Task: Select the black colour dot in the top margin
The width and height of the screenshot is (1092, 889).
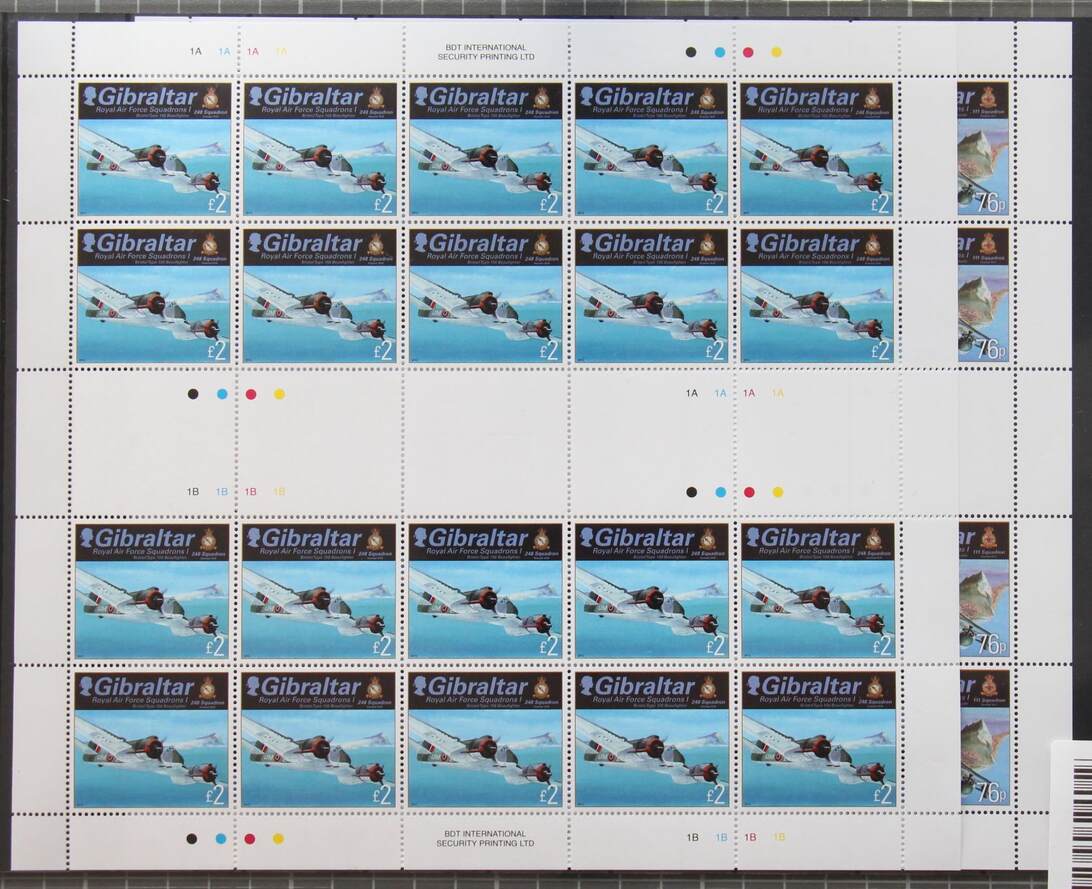Action: [x=691, y=52]
